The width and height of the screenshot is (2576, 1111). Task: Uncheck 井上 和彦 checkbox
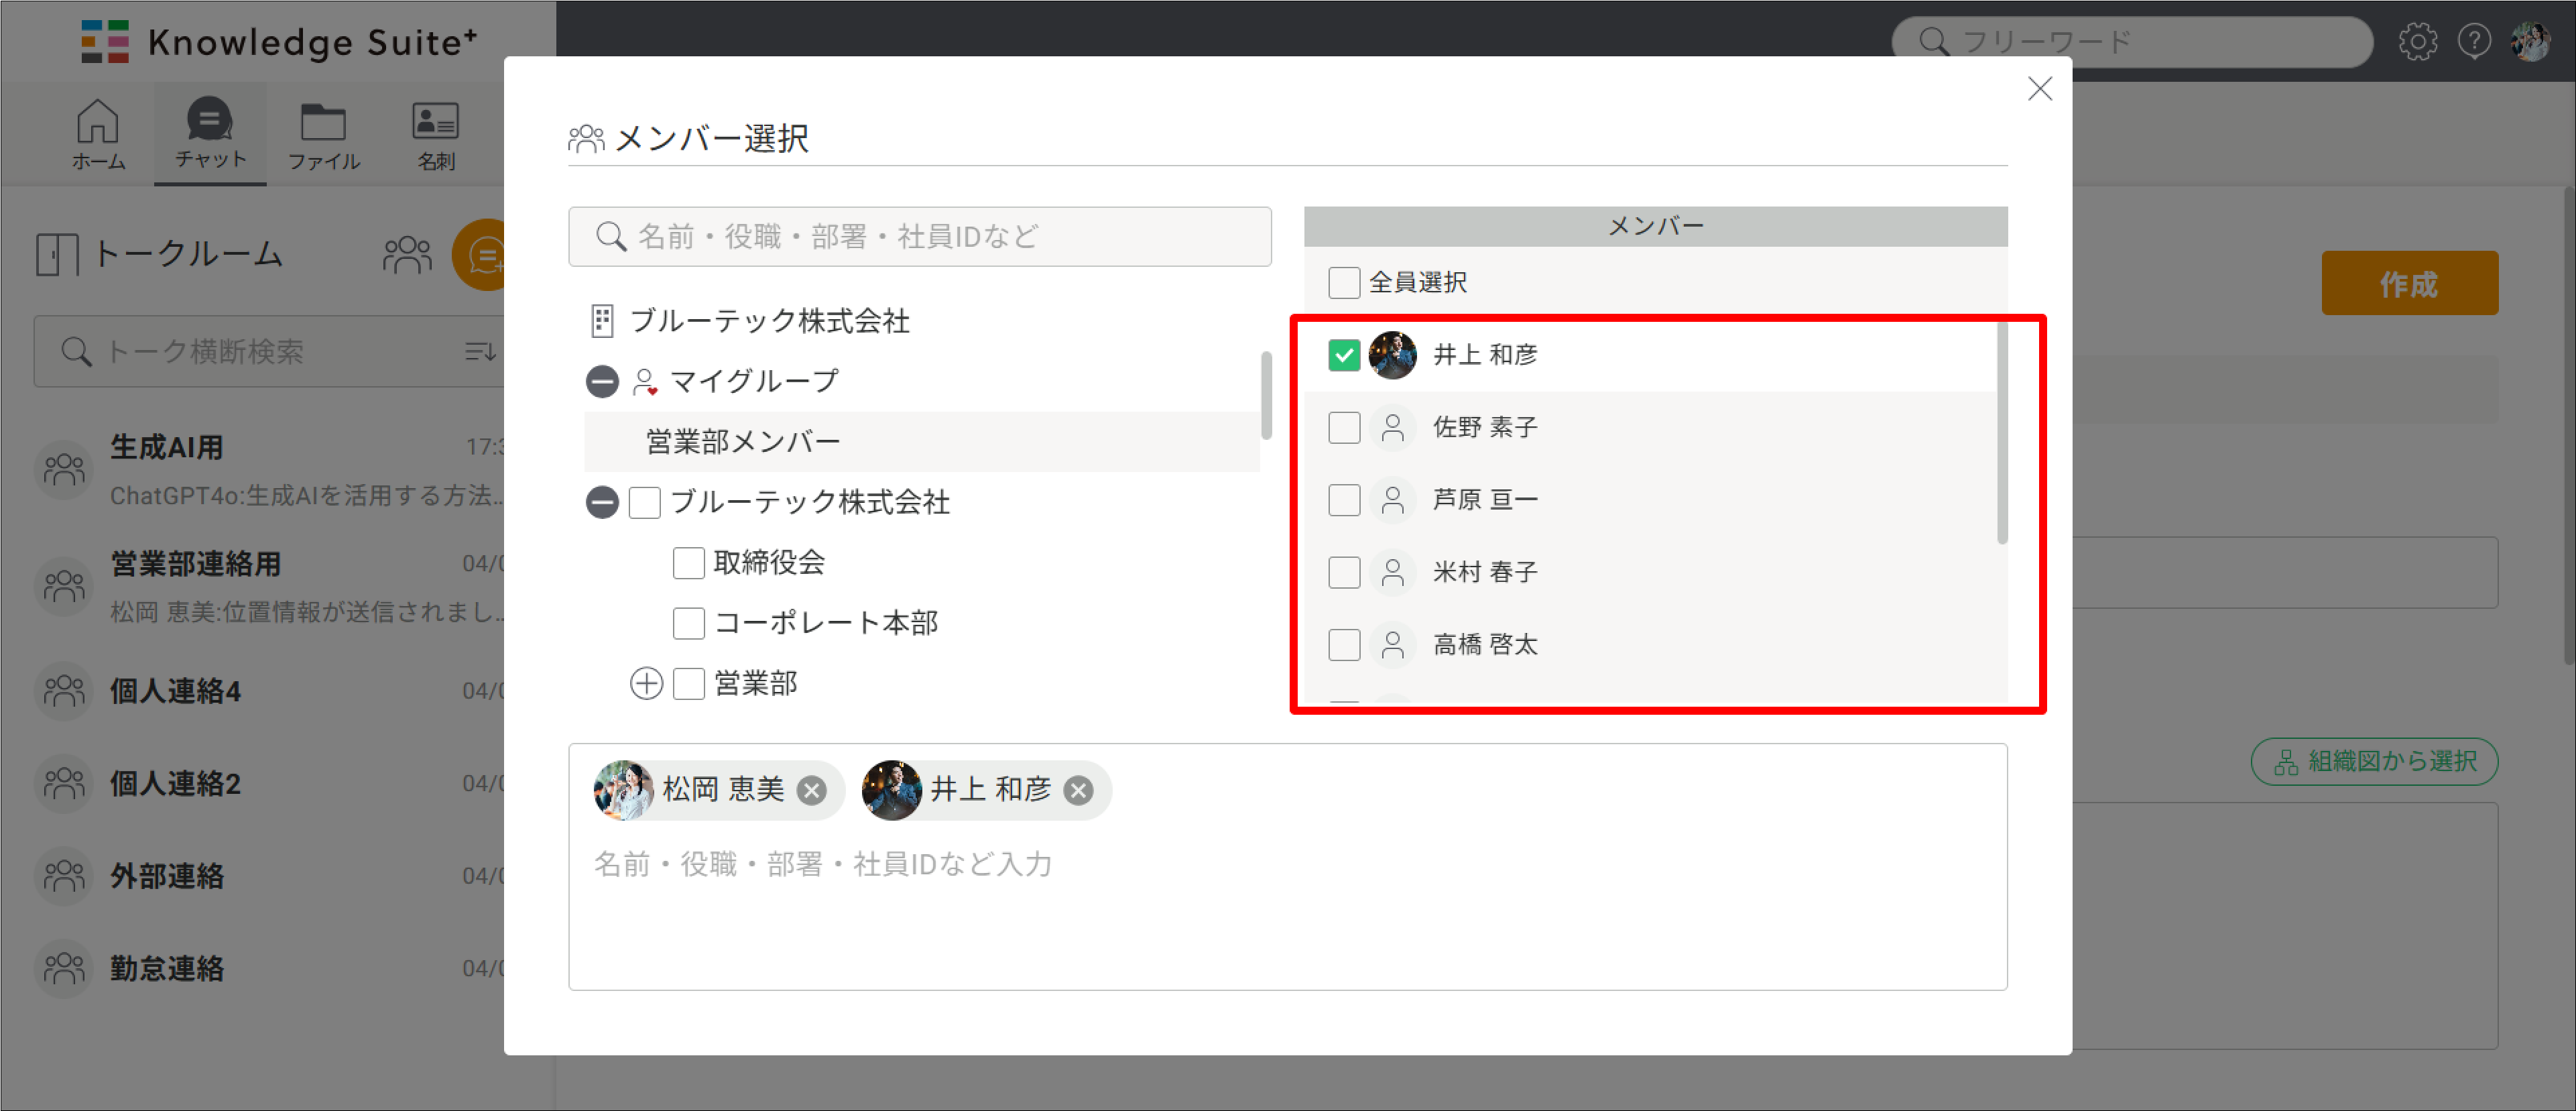point(1343,354)
